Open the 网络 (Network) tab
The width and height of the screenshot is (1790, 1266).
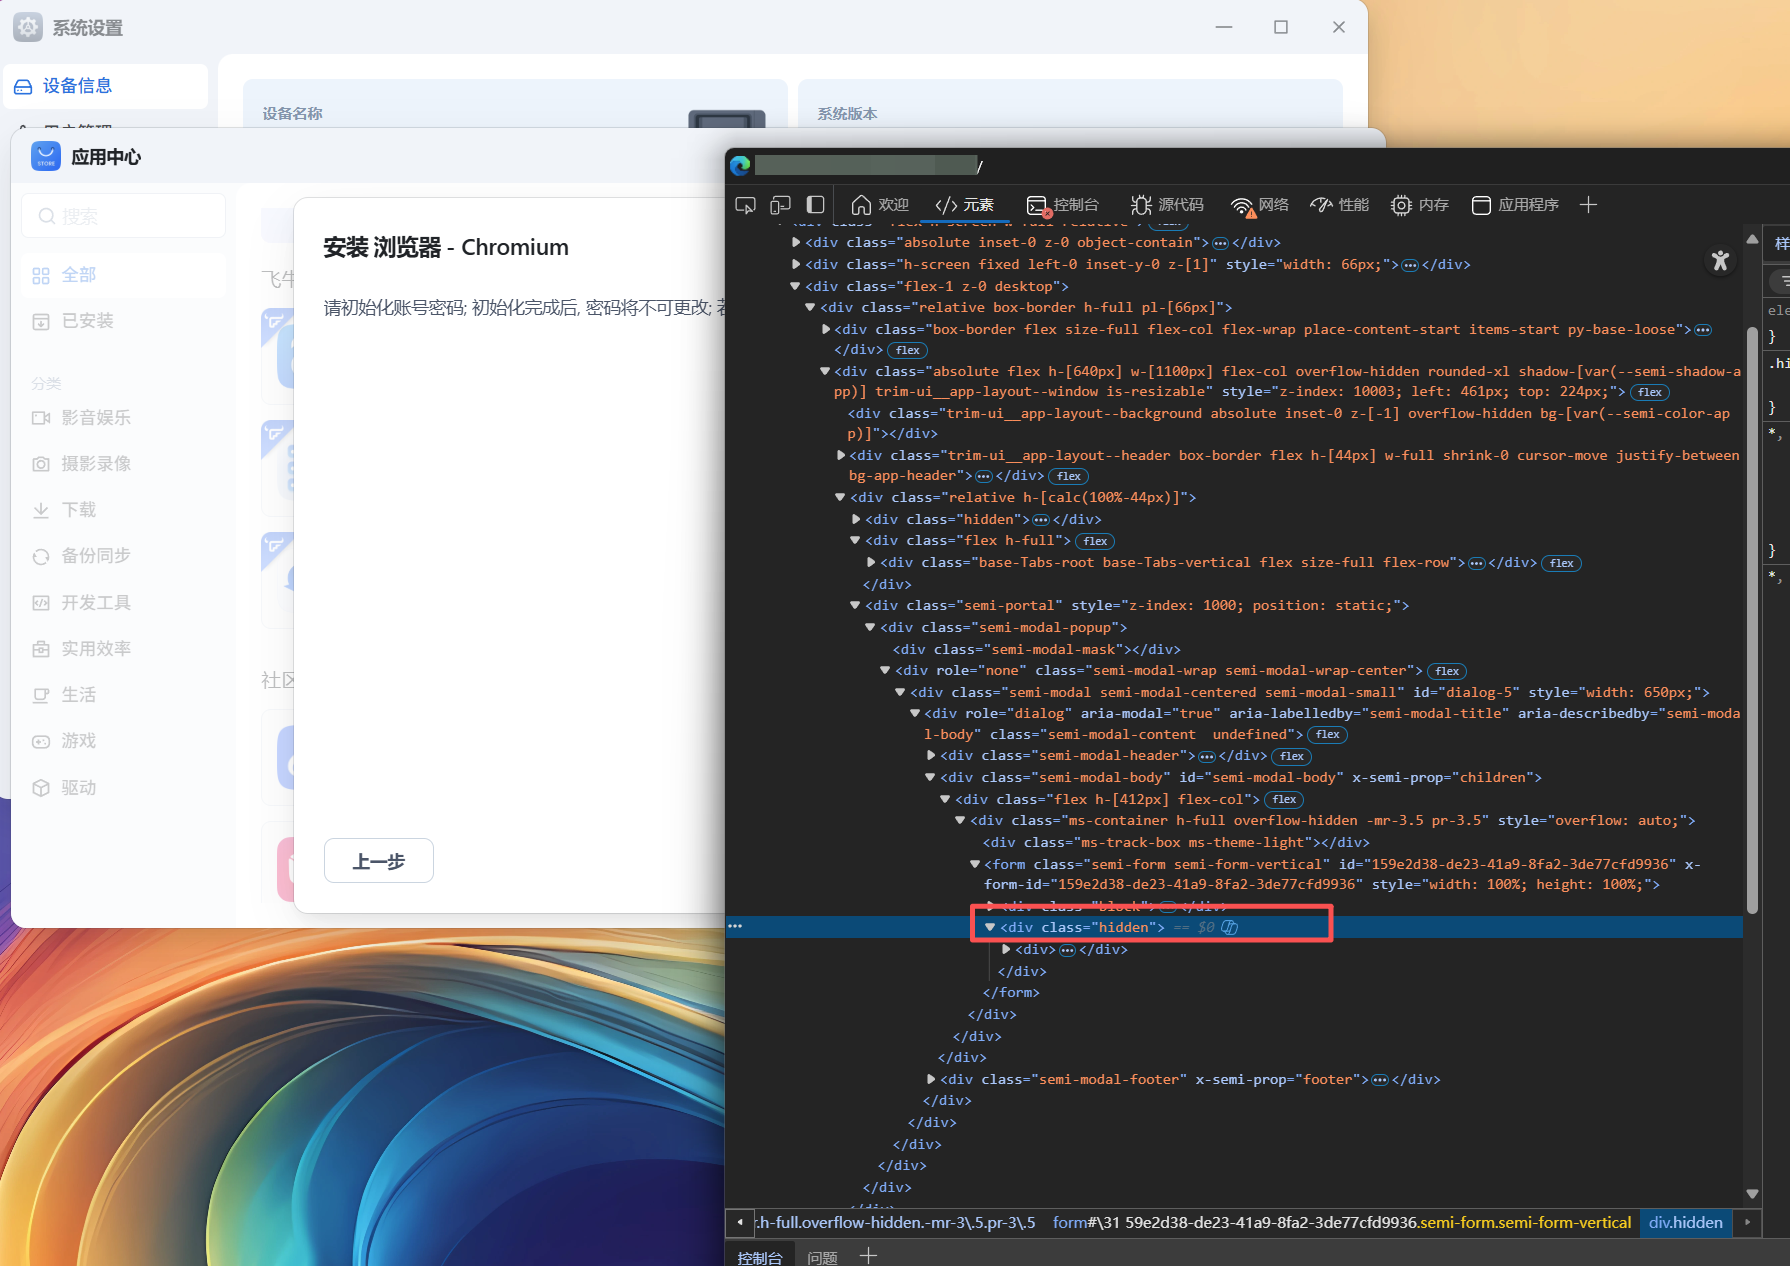pyautogui.click(x=1260, y=205)
